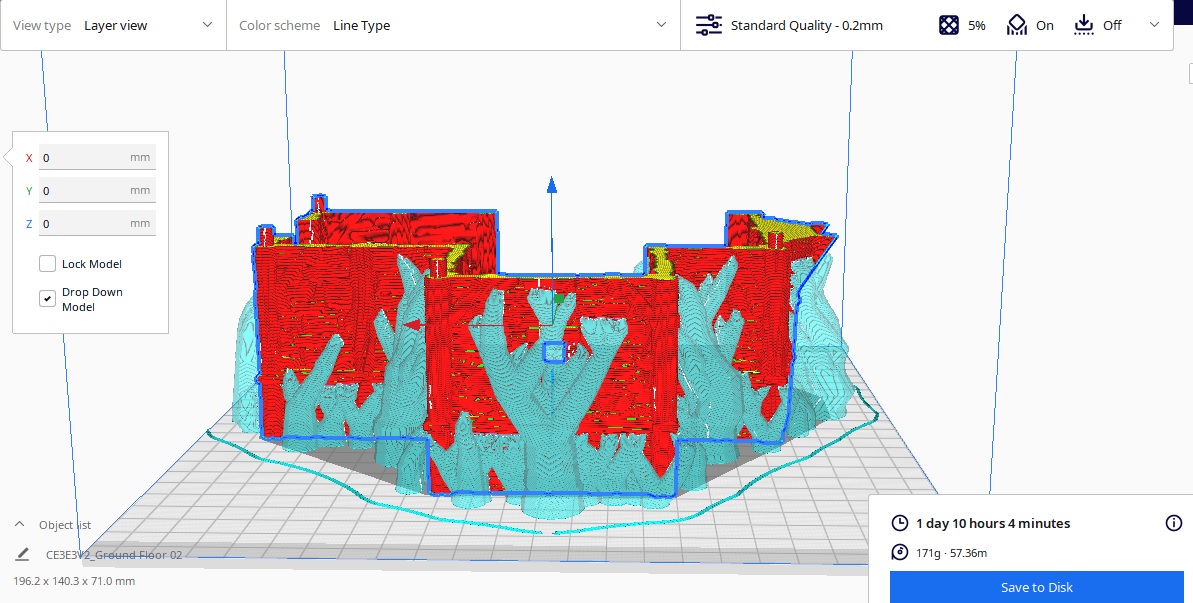This screenshot has width=1193, height=603.
Task: Click the blue Z-axis move arrow handle
Action: click(552, 185)
